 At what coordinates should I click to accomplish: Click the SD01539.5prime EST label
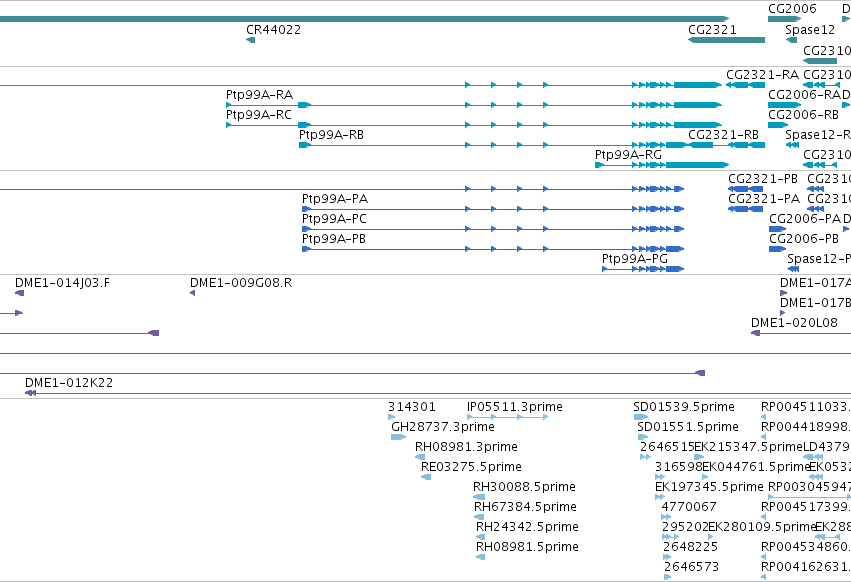click(x=684, y=407)
